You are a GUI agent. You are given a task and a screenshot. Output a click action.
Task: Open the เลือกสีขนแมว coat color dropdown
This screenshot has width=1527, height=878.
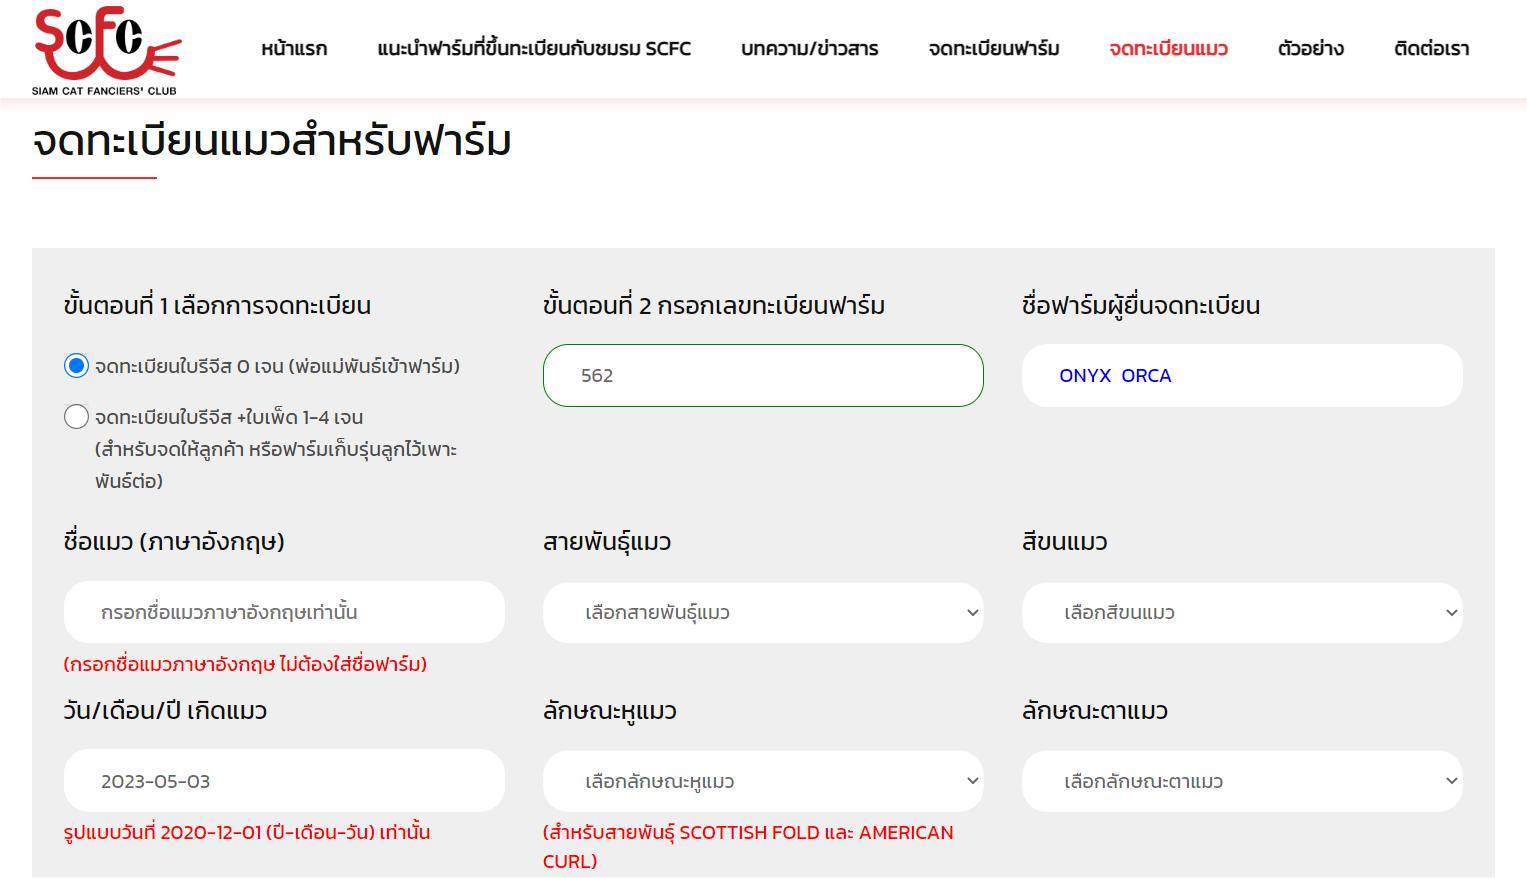click(x=1241, y=612)
